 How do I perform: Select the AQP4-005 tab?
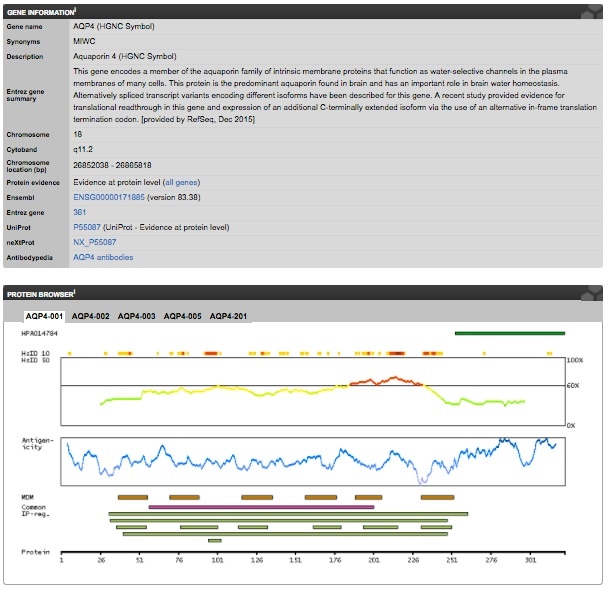tap(182, 316)
